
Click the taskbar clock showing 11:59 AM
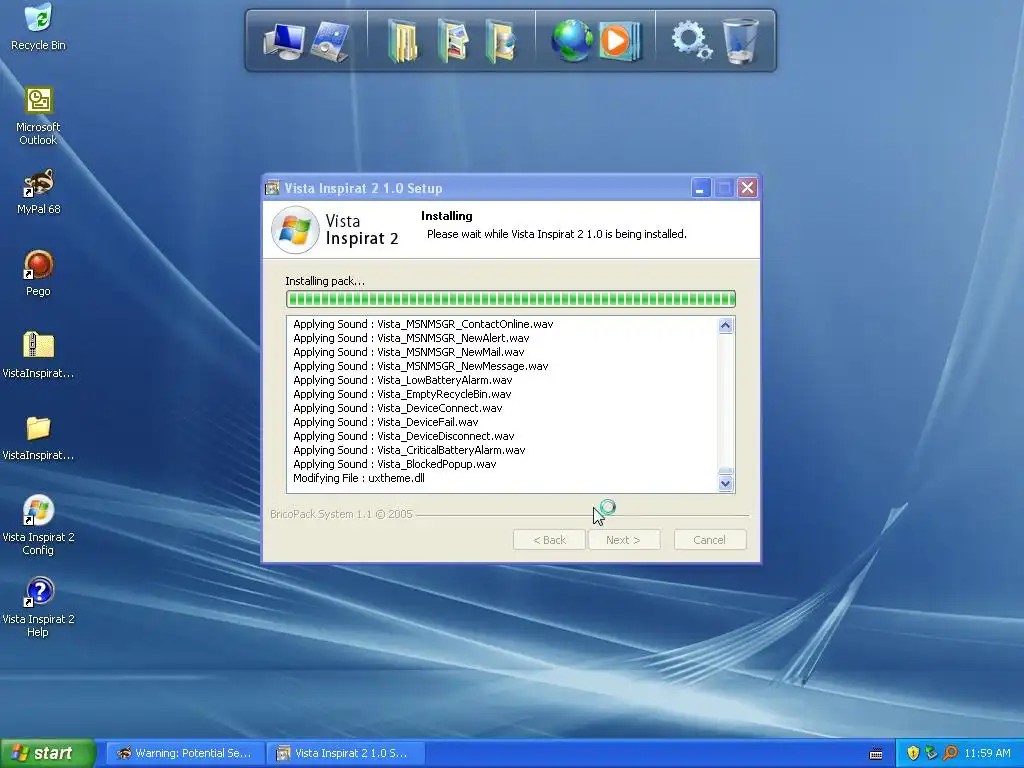pos(987,754)
